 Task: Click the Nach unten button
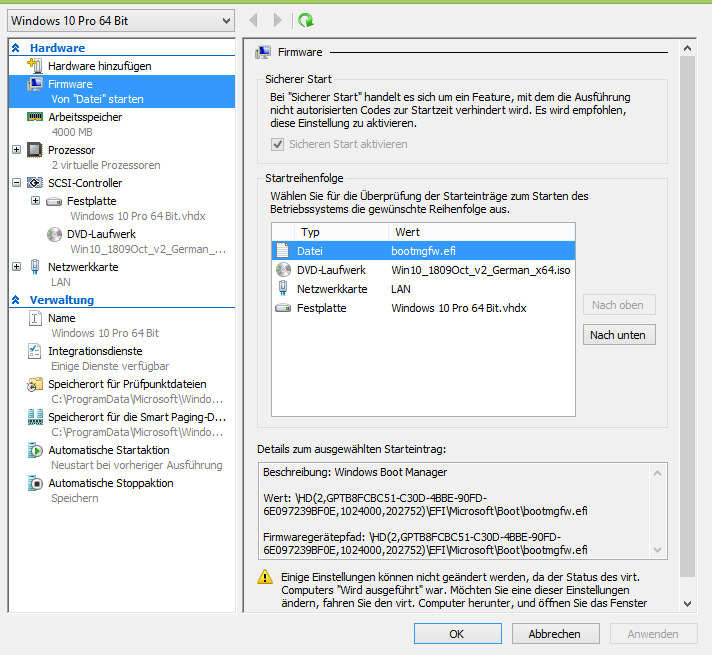(x=619, y=335)
